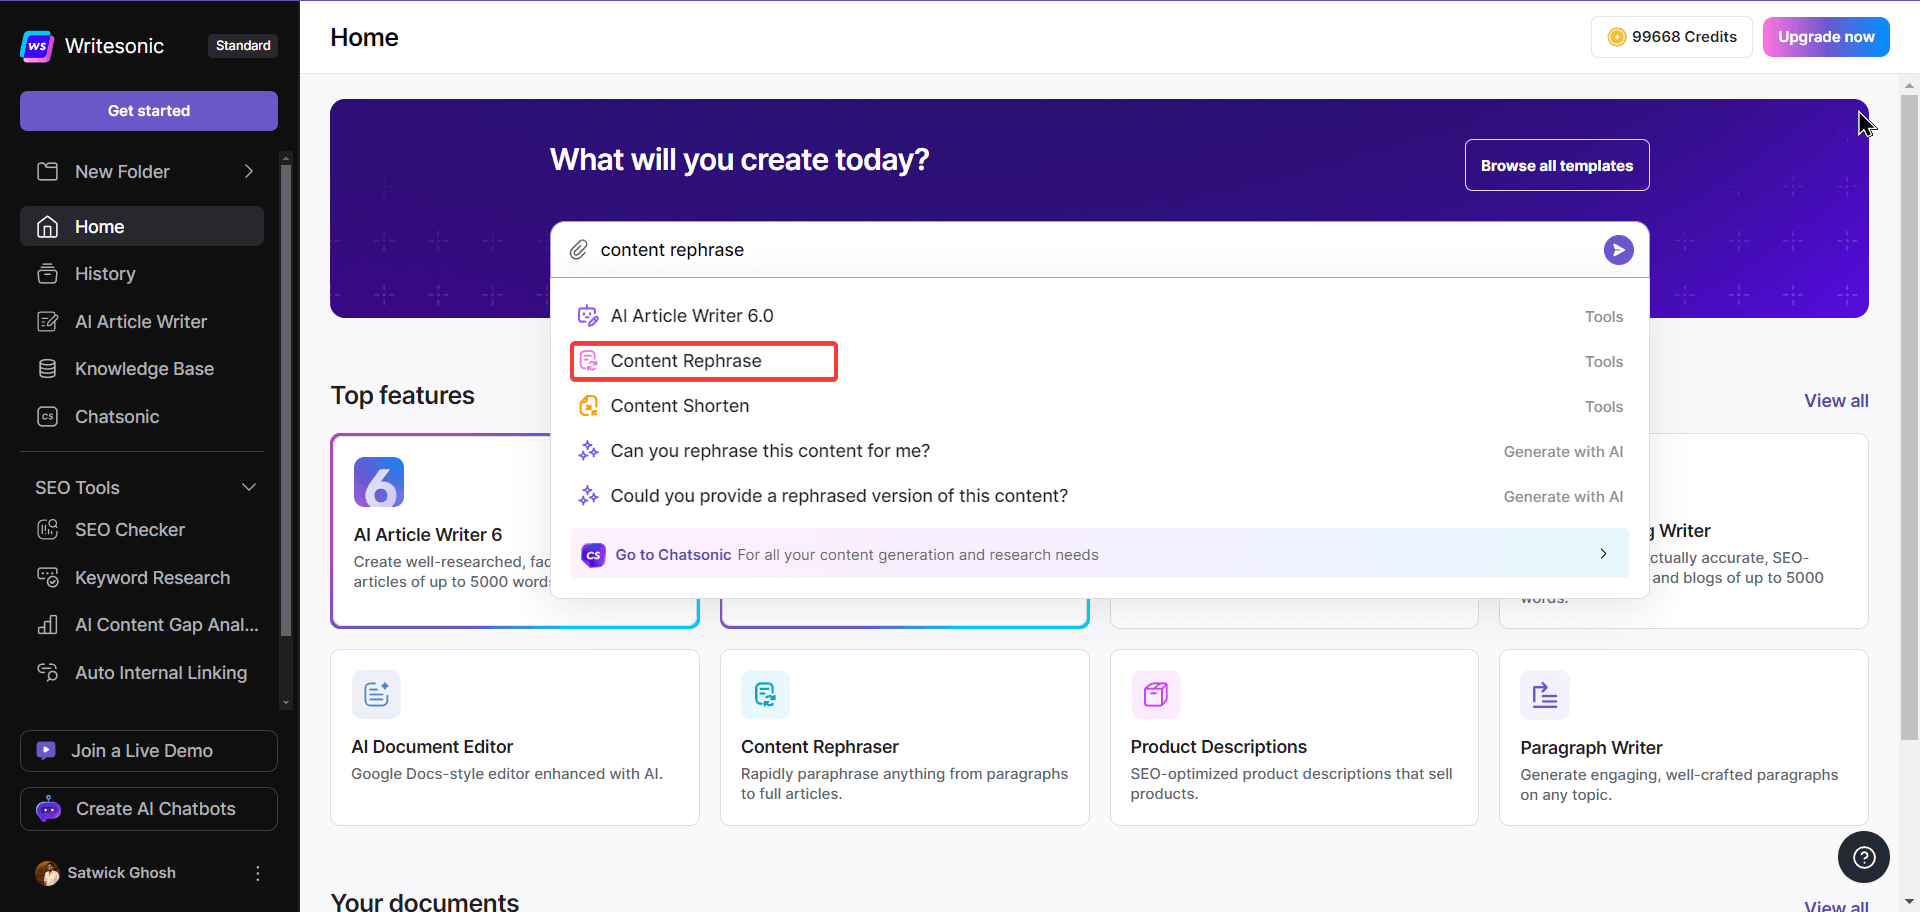The height and width of the screenshot is (912, 1920).
Task: Open user options menu beside Satwick Ghosh
Action: [258, 873]
